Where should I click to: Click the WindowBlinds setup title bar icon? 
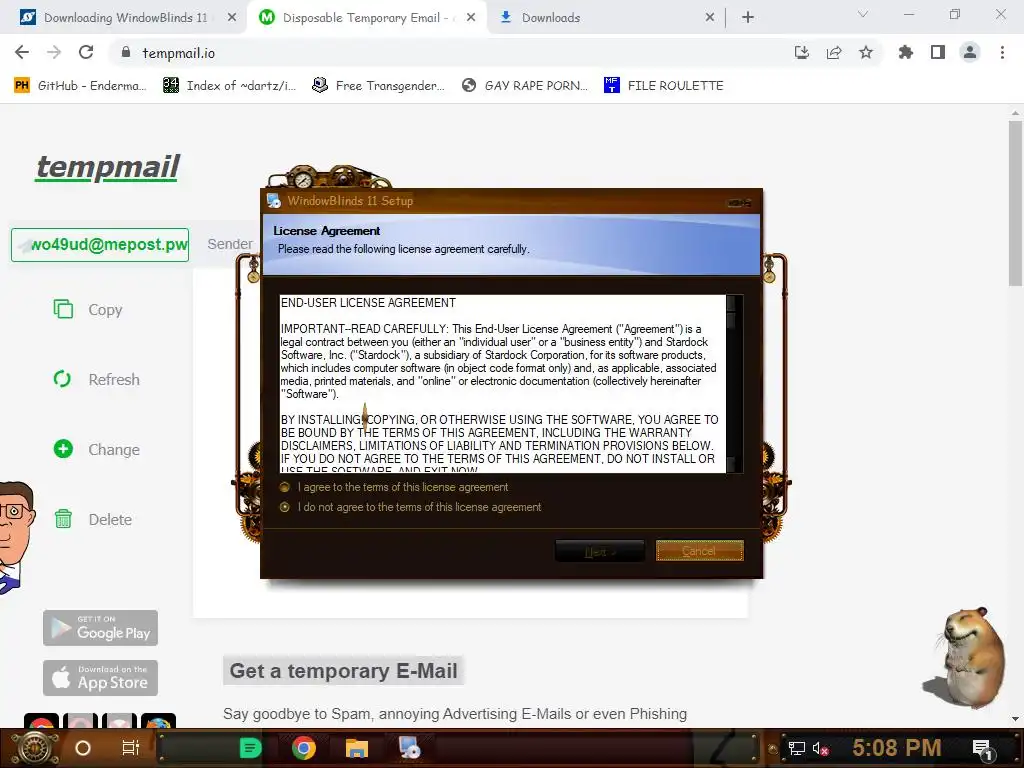pos(274,201)
